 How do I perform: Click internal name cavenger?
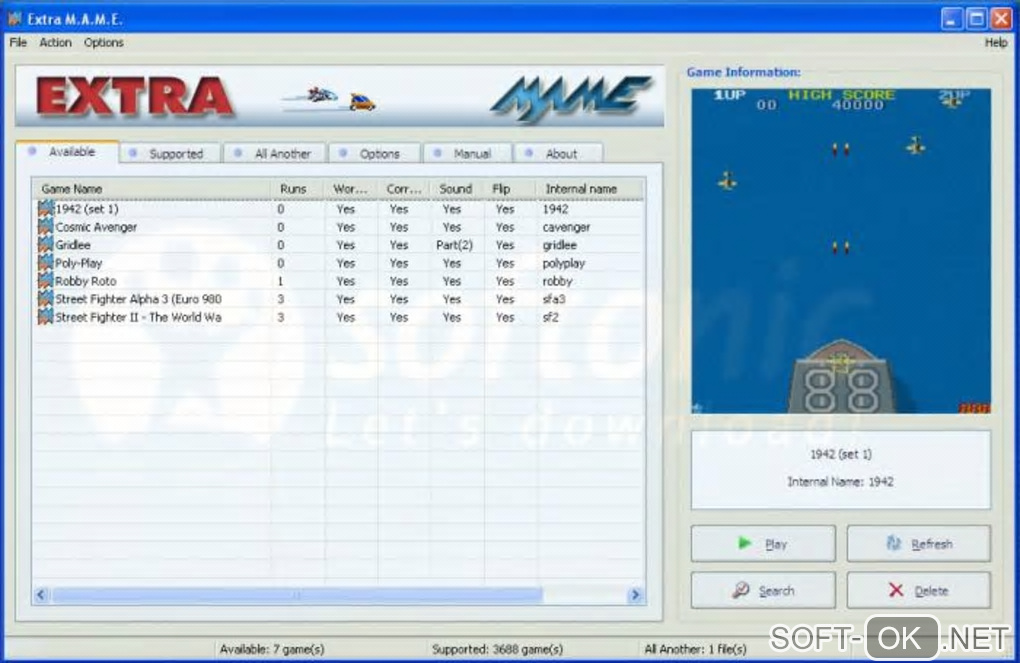[x=566, y=227]
